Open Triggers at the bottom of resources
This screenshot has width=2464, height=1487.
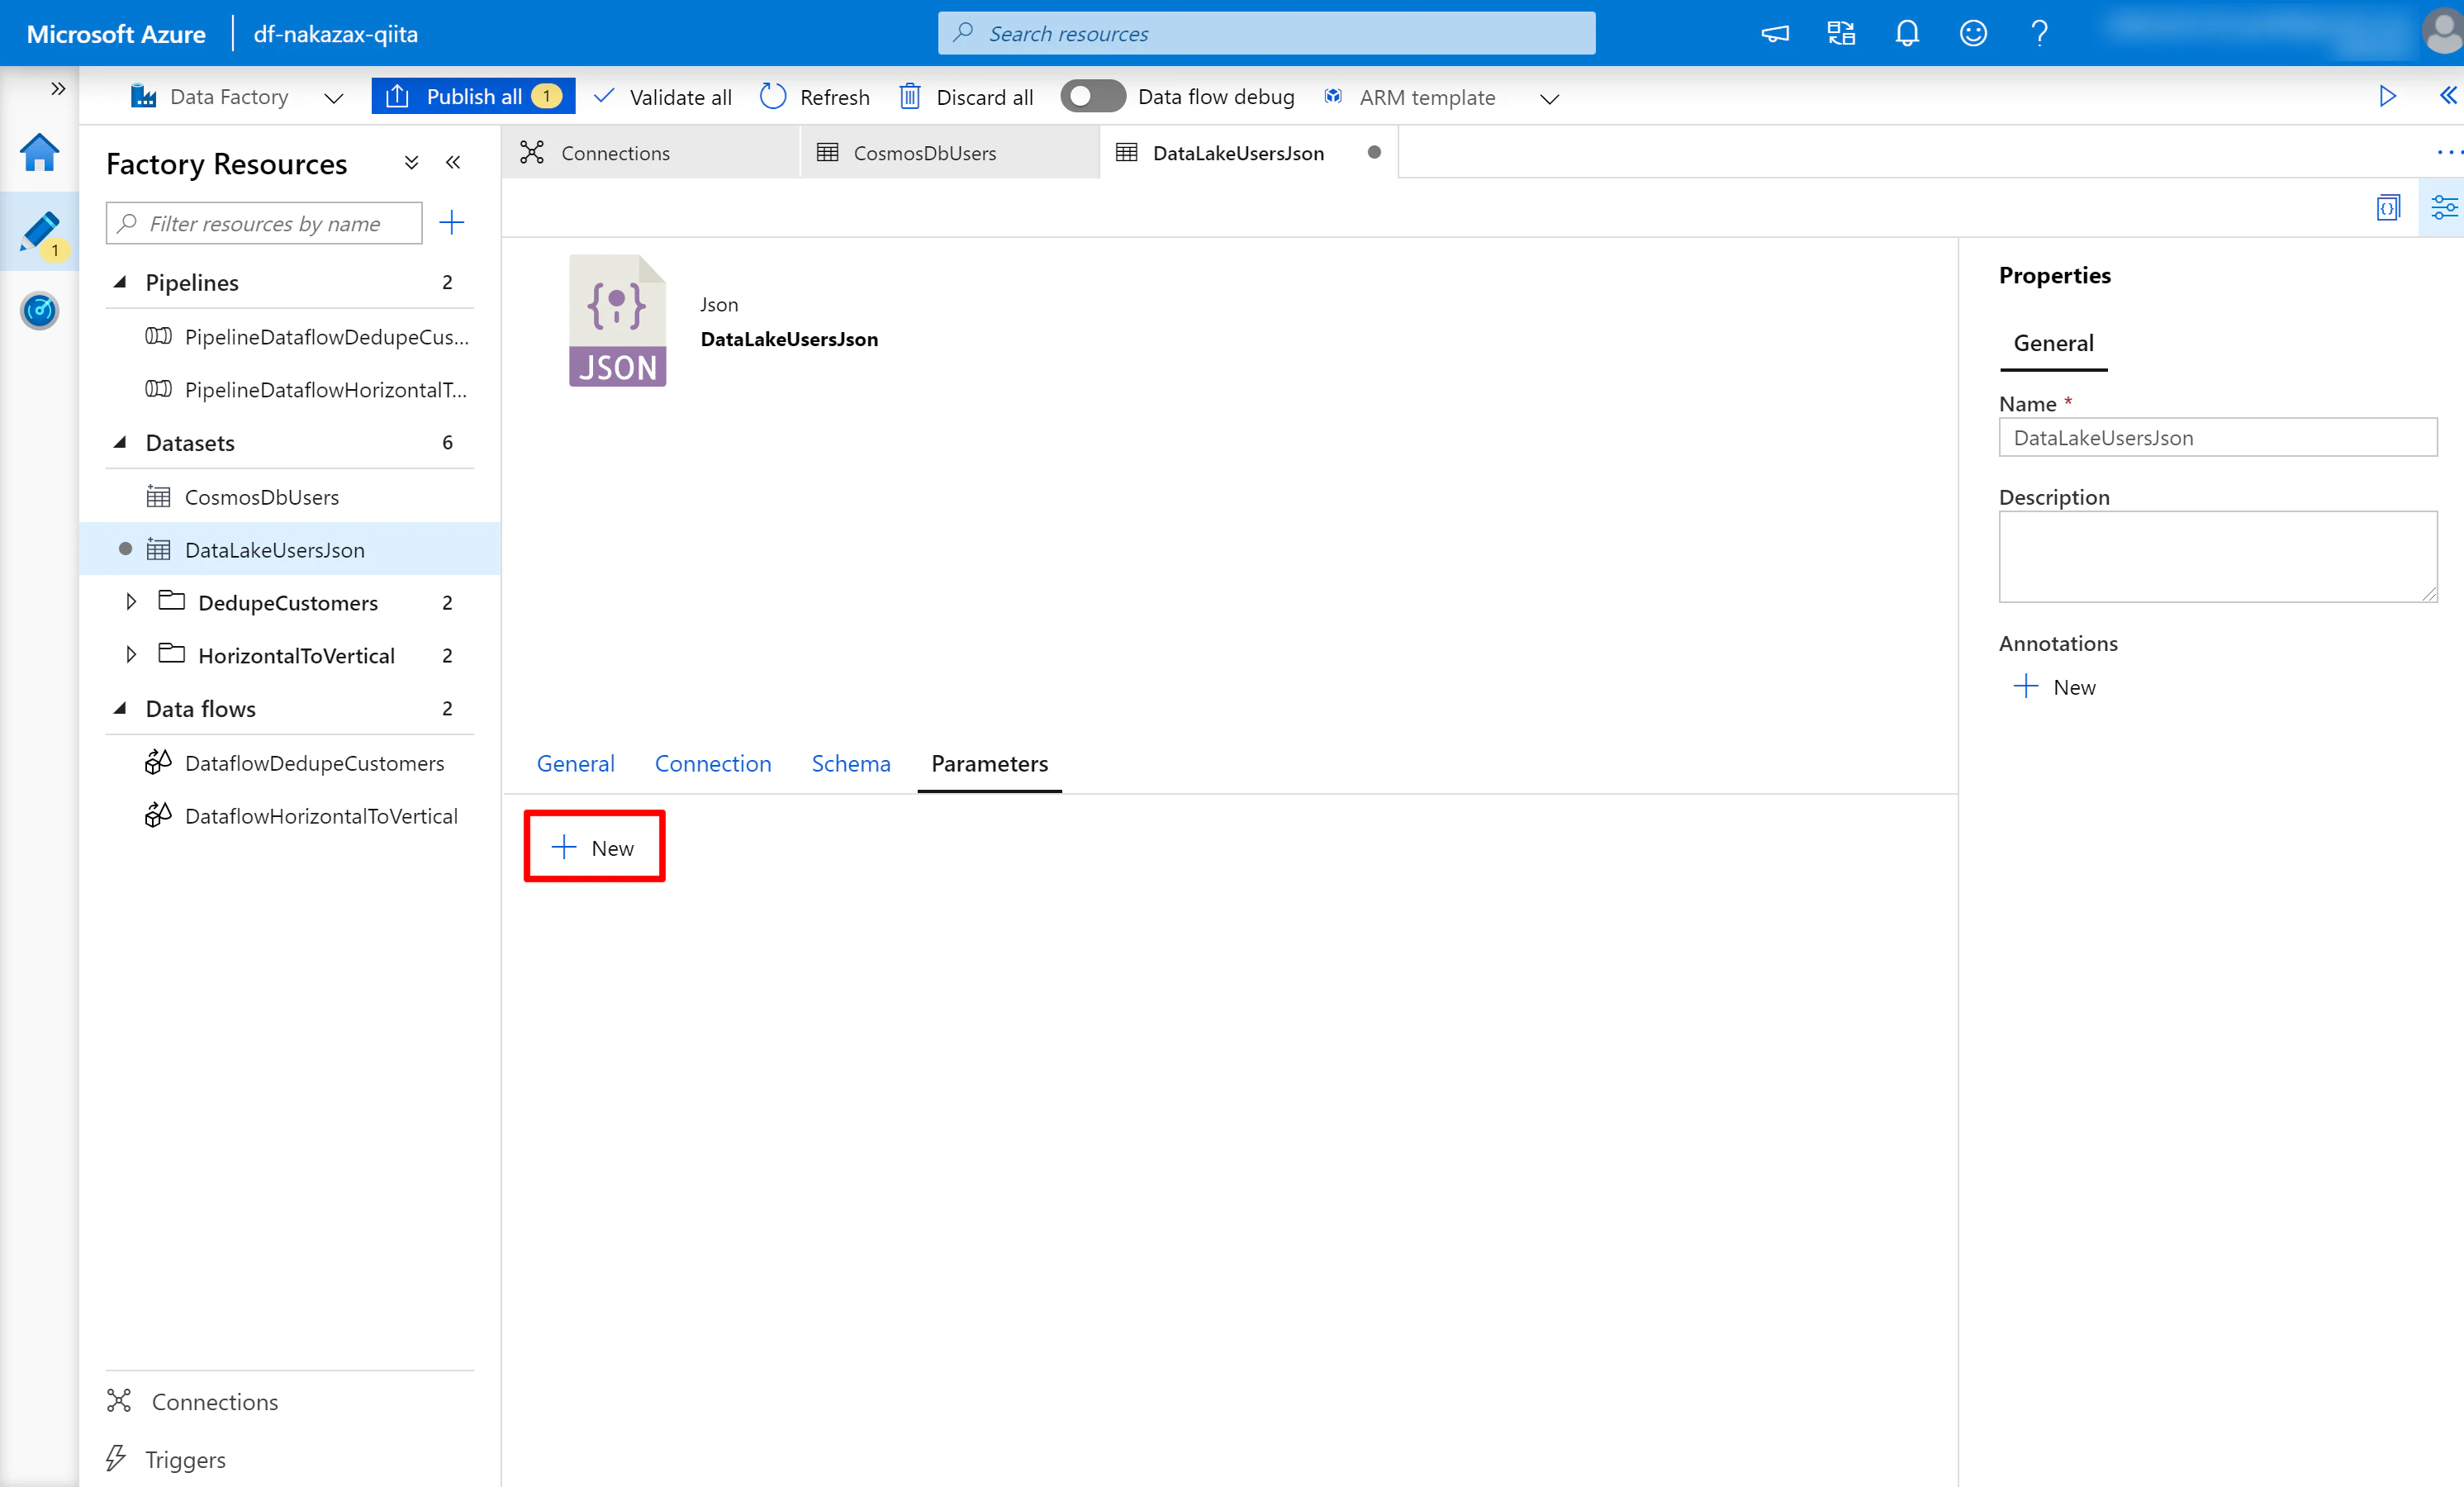166,1459
